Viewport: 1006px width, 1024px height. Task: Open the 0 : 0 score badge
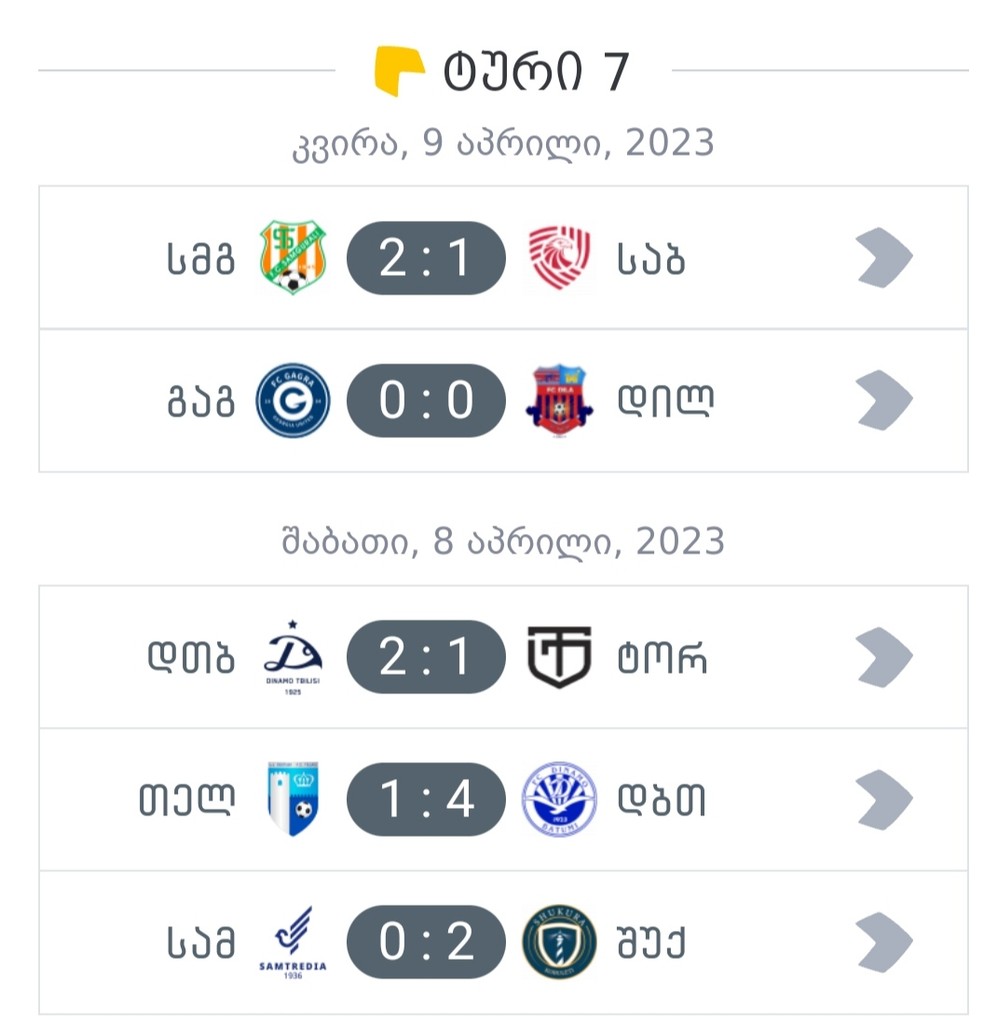click(x=426, y=400)
